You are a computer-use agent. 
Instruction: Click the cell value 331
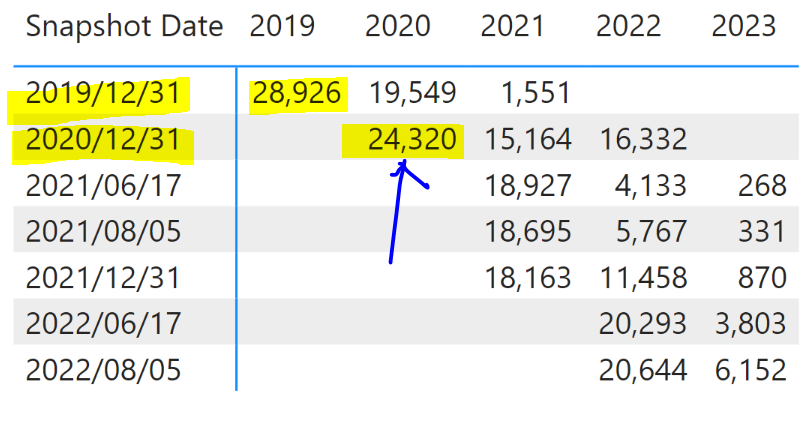click(x=762, y=231)
